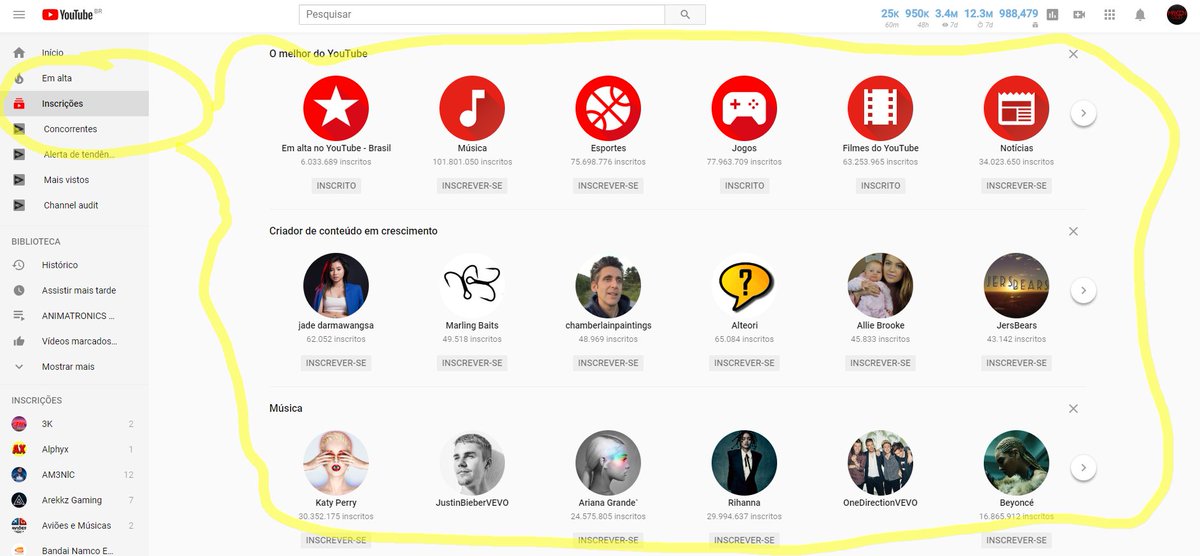Expand Mostrar mais in the library
The width and height of the screenshot is (1200, 556).
tap(74, 367)
